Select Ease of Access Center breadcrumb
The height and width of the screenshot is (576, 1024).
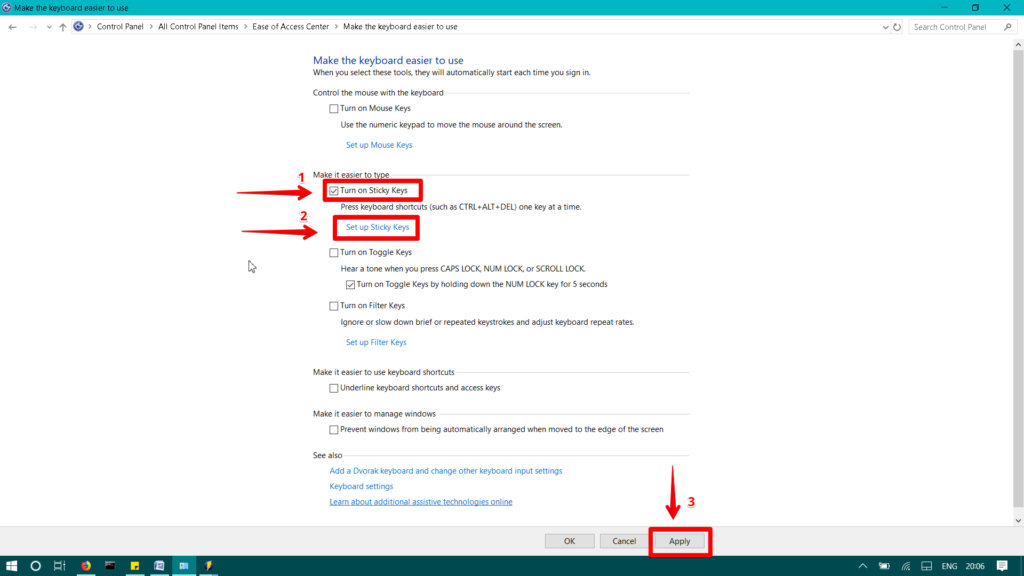291,27
